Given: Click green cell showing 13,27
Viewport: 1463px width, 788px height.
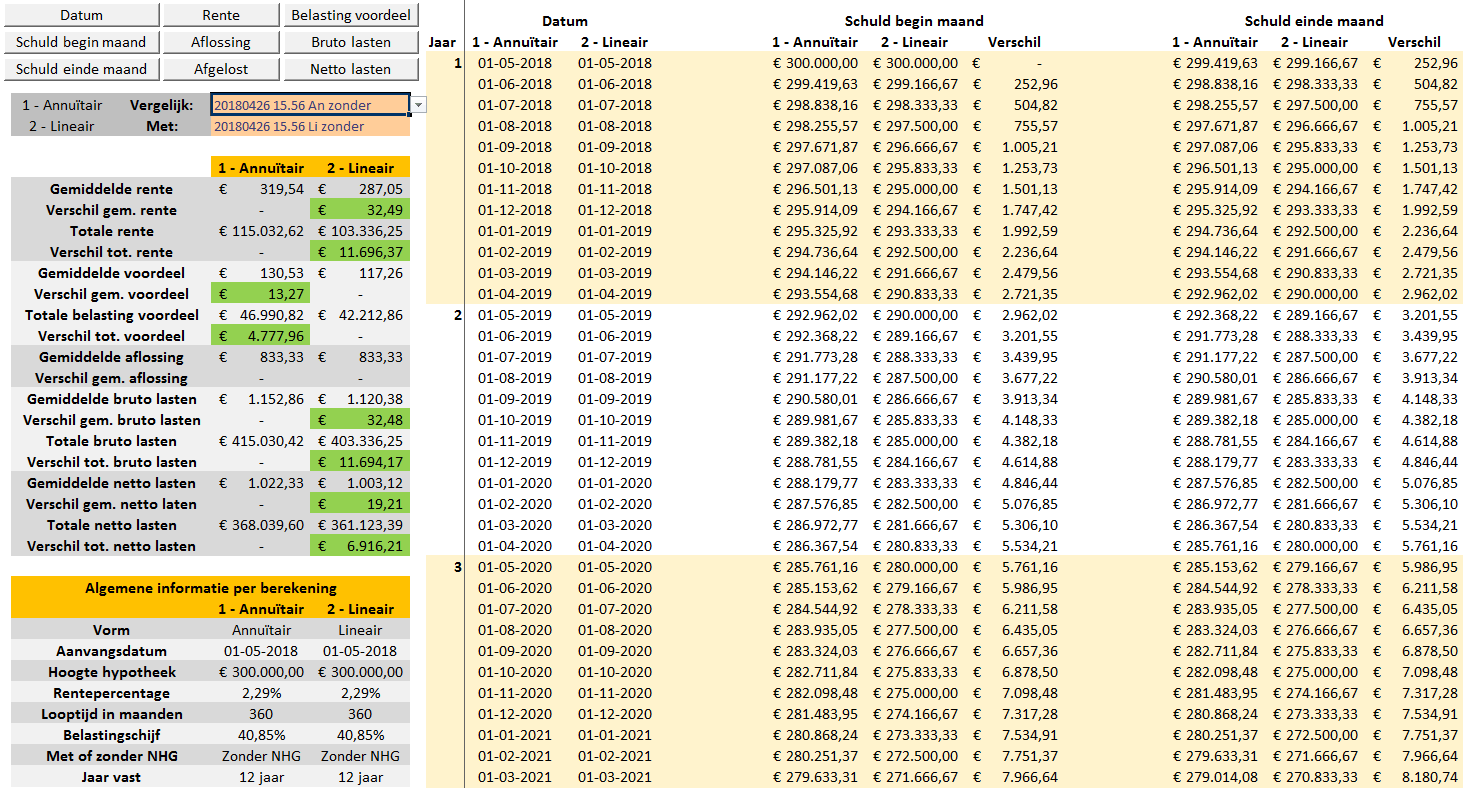Looking at the screenshot, I should [x=260, y=294].
